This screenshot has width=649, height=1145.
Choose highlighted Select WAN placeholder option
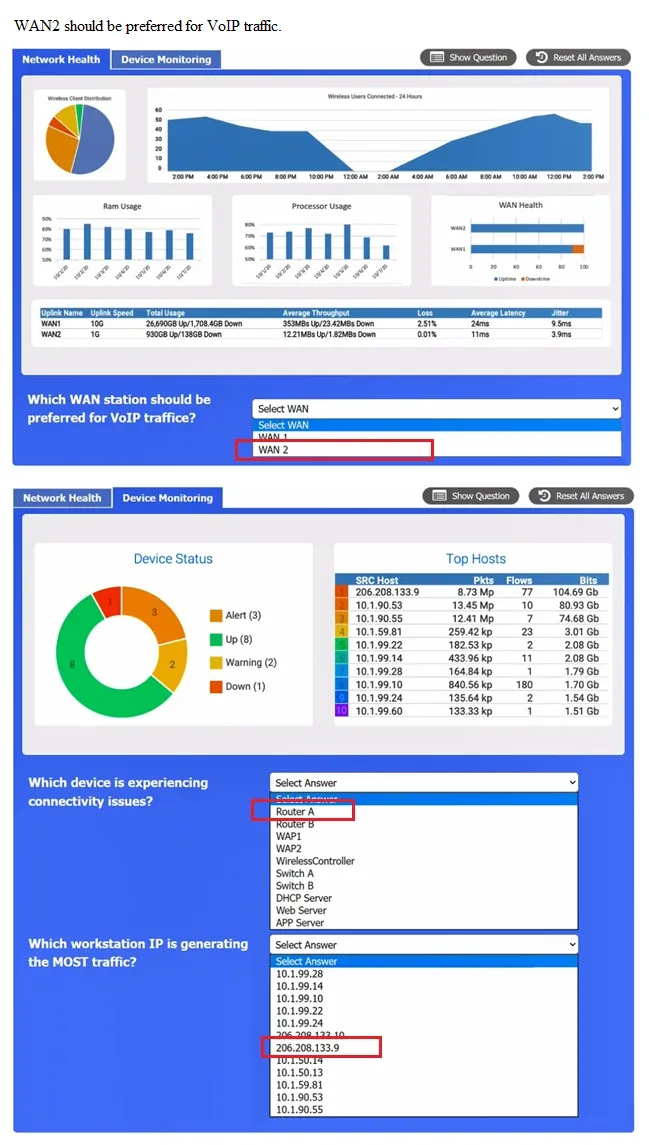(437, 425)
